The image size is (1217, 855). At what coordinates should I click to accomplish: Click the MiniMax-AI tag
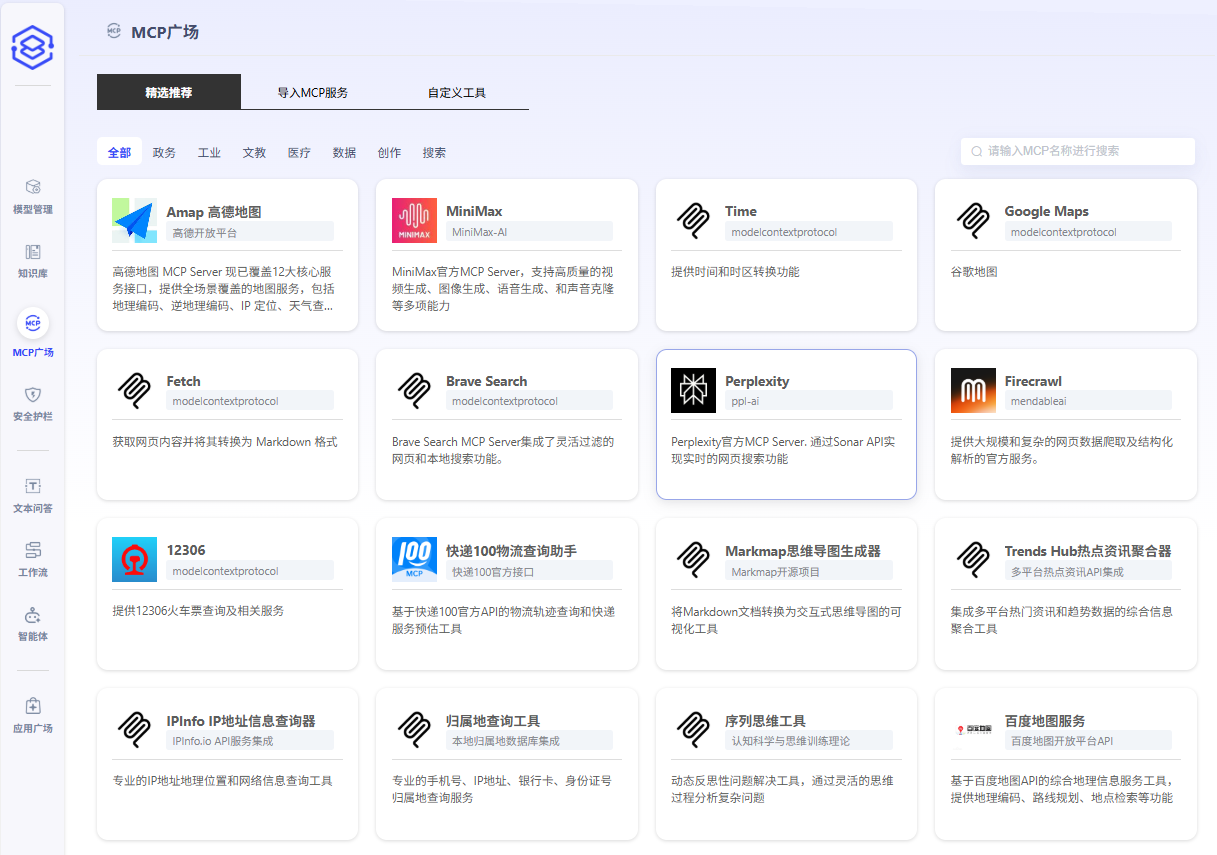[x=529, y=232]
